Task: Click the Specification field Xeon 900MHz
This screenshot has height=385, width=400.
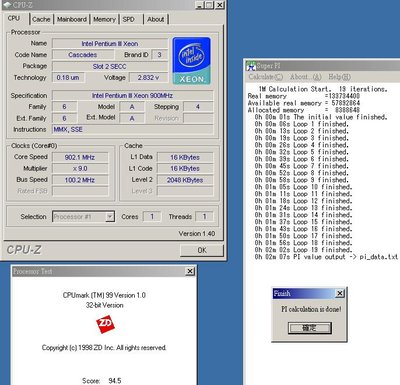Action: (132, 96)
